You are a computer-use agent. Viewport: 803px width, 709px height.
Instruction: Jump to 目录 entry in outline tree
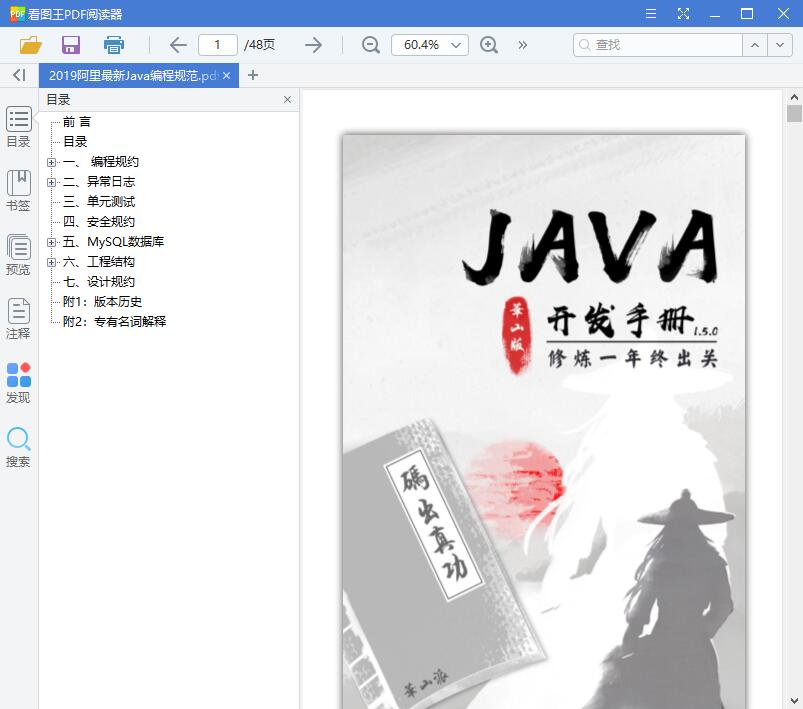pos(75,141)
